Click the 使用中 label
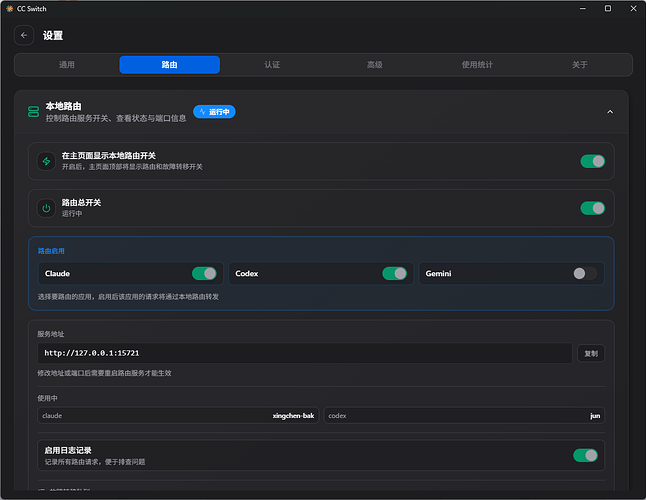Viewport: 646px width, 500px height. 47,398
